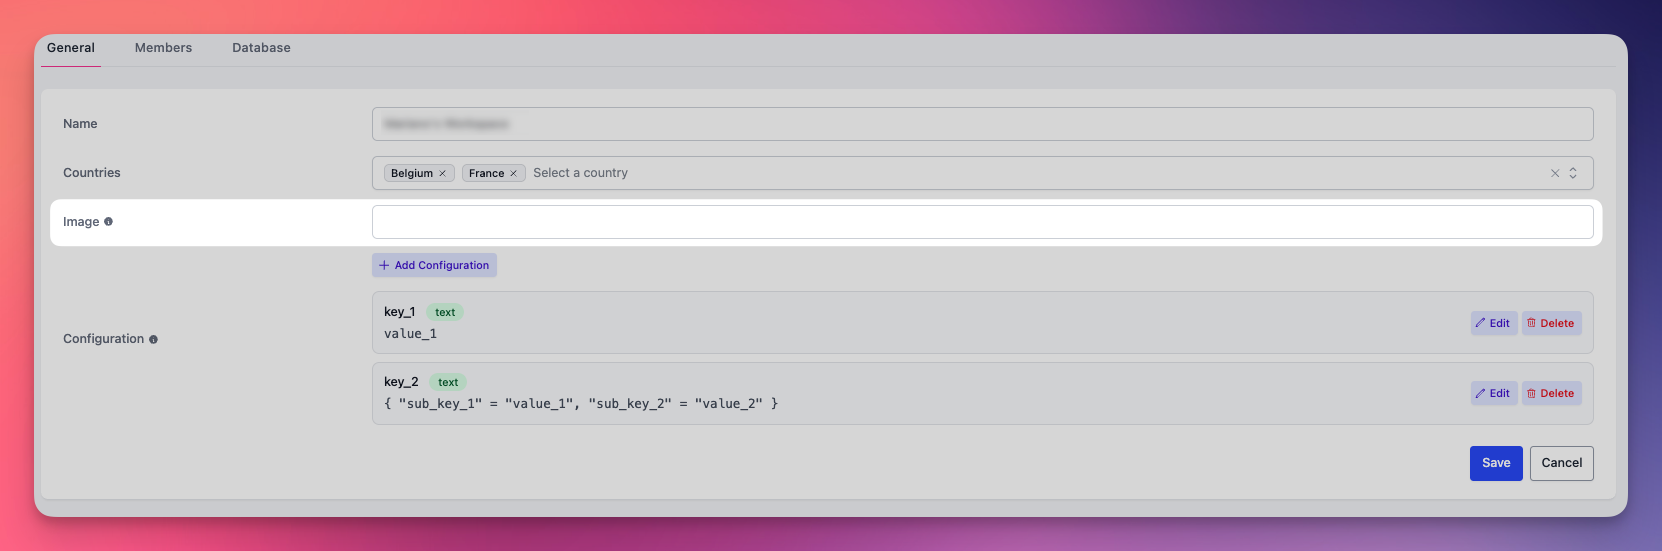1662x551 pixels.
Task: Delete the key_2 configuration entry
Action: point(1551,393)
